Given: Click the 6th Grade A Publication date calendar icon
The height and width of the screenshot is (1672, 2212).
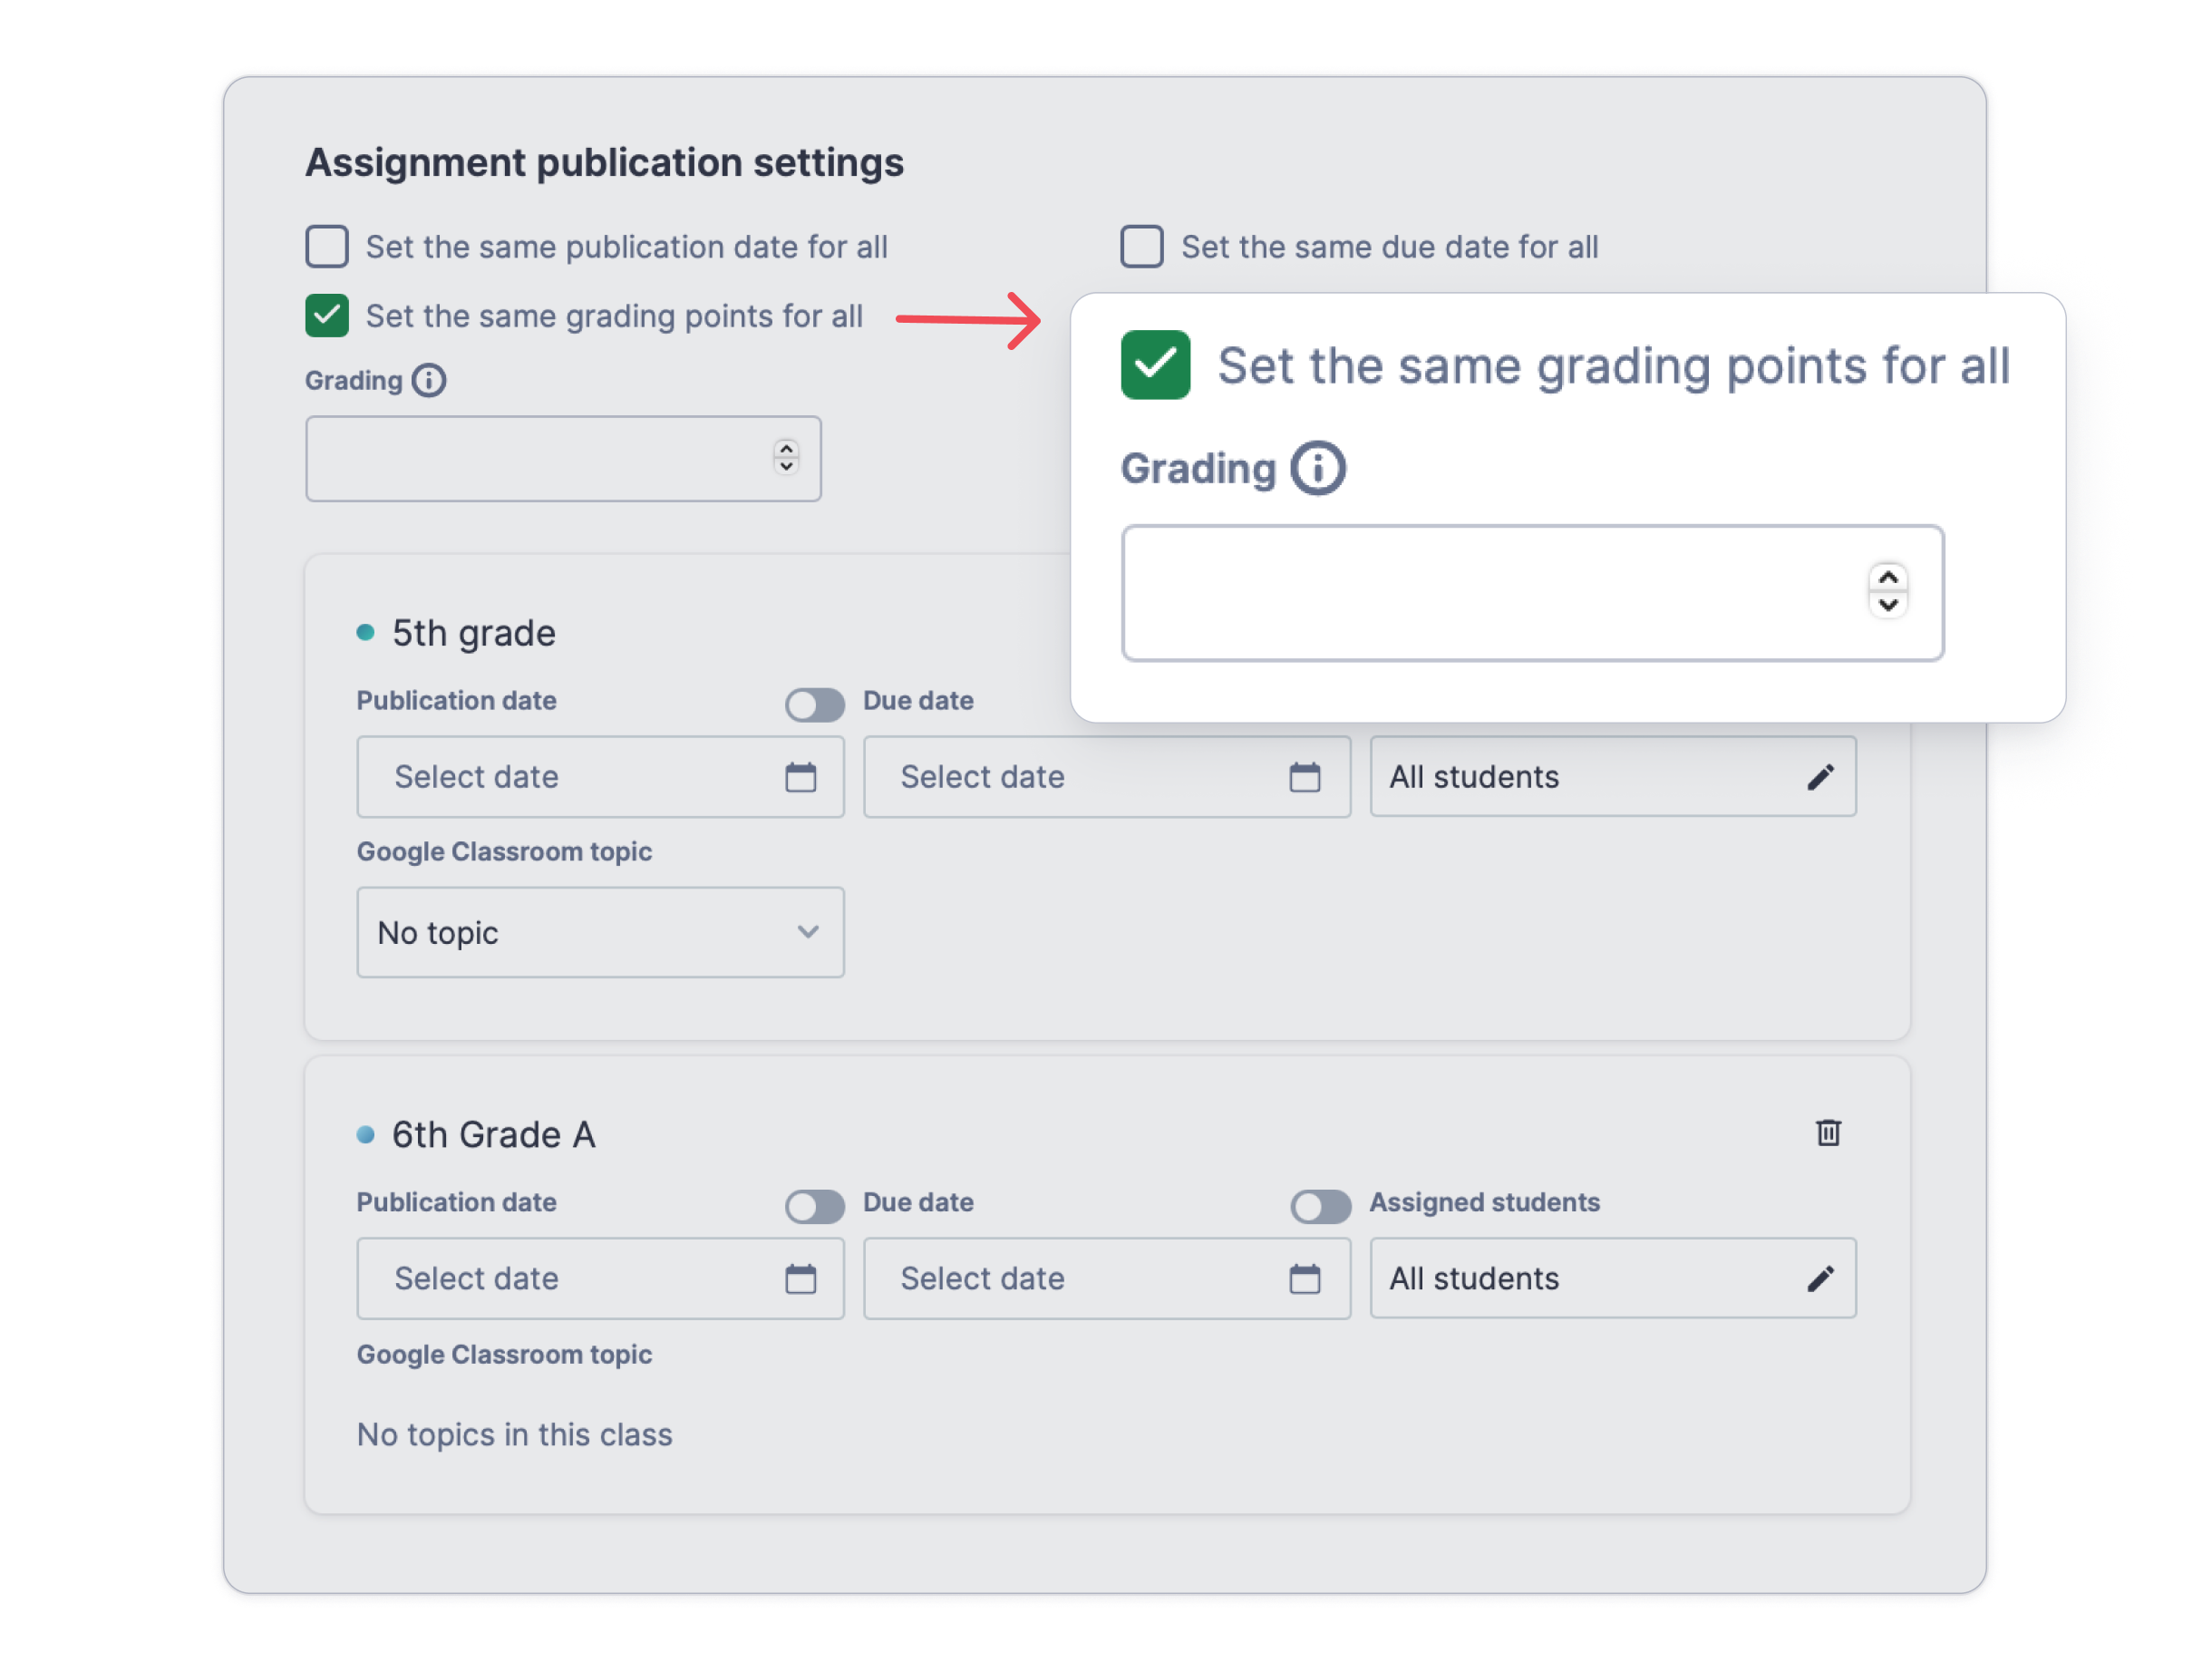Looking at the screenshot, I should (x=801, y=1279).
